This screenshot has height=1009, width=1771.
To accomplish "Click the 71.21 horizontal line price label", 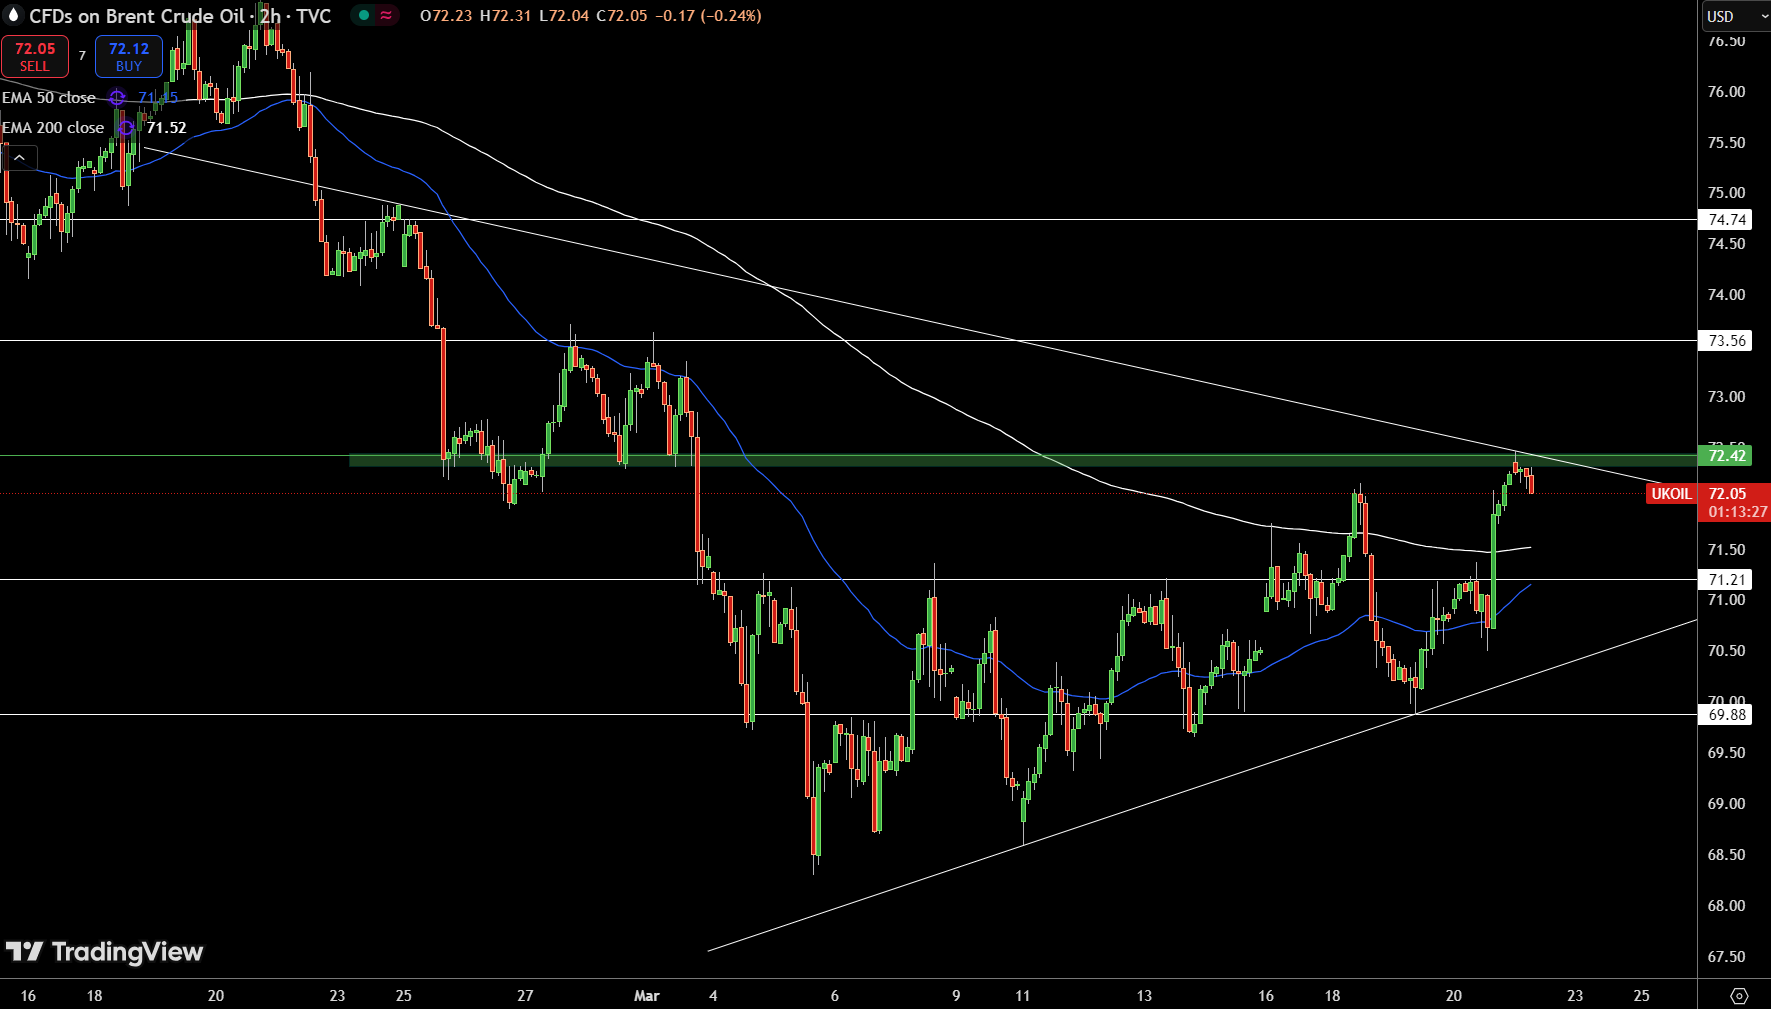I will (x=1727, y=580).
